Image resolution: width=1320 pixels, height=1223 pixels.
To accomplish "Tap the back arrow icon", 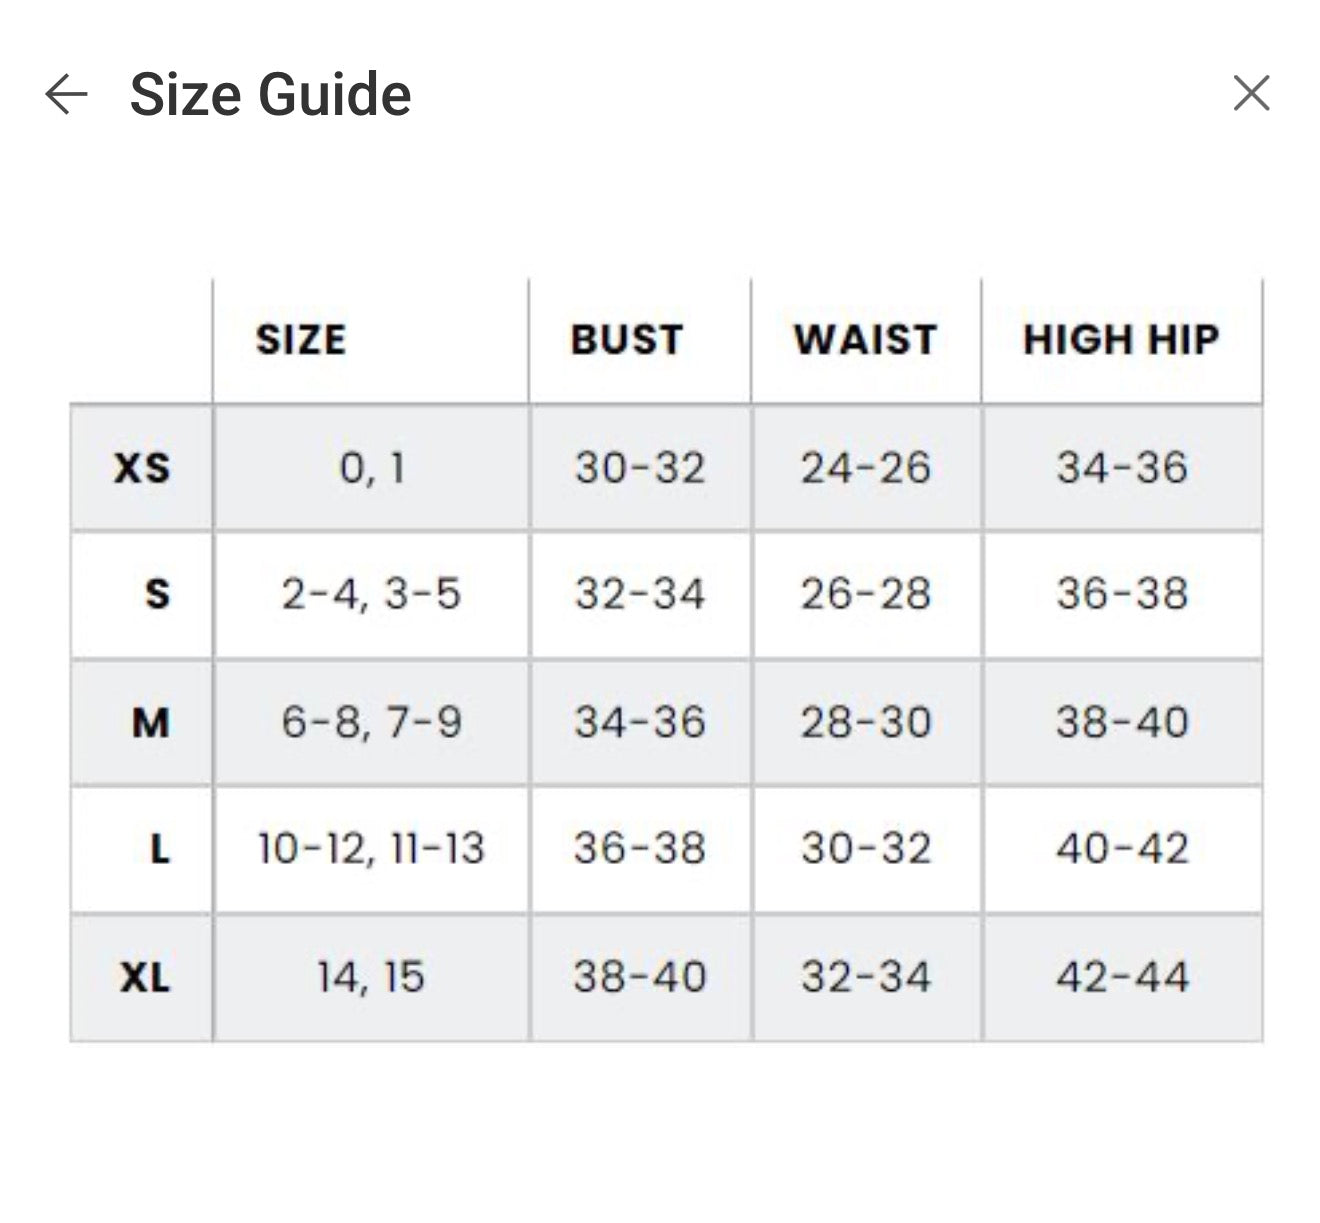I will click(67, 95).
